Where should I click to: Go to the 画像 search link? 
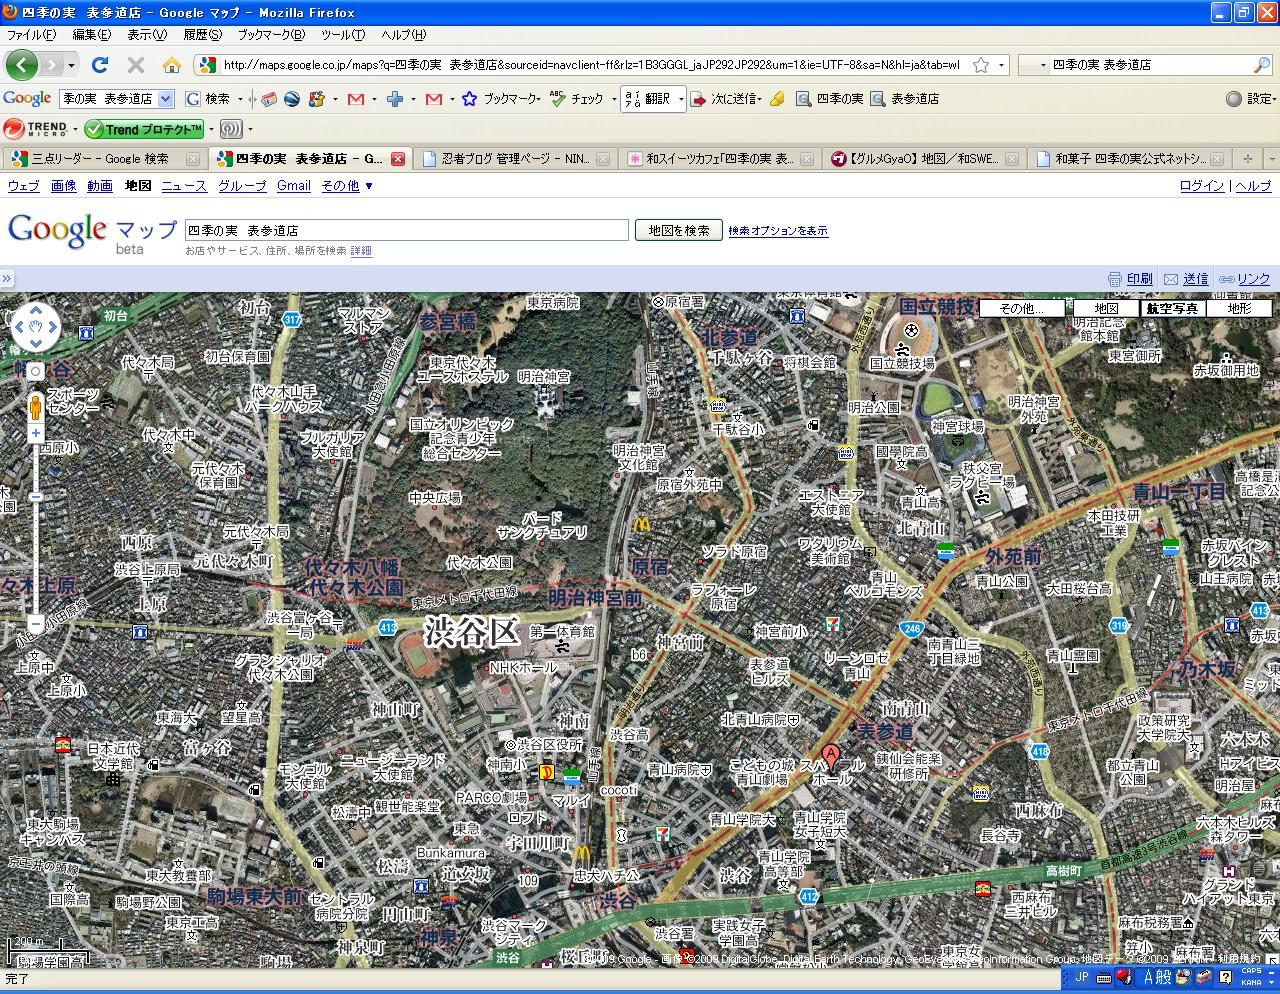[x=63, y=186]
